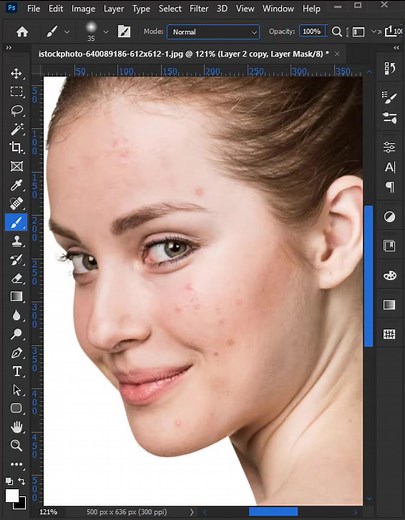Screen dimensions: 405x520
Task: Select the Rounded Rectangle shape tool
Action: 16,408
